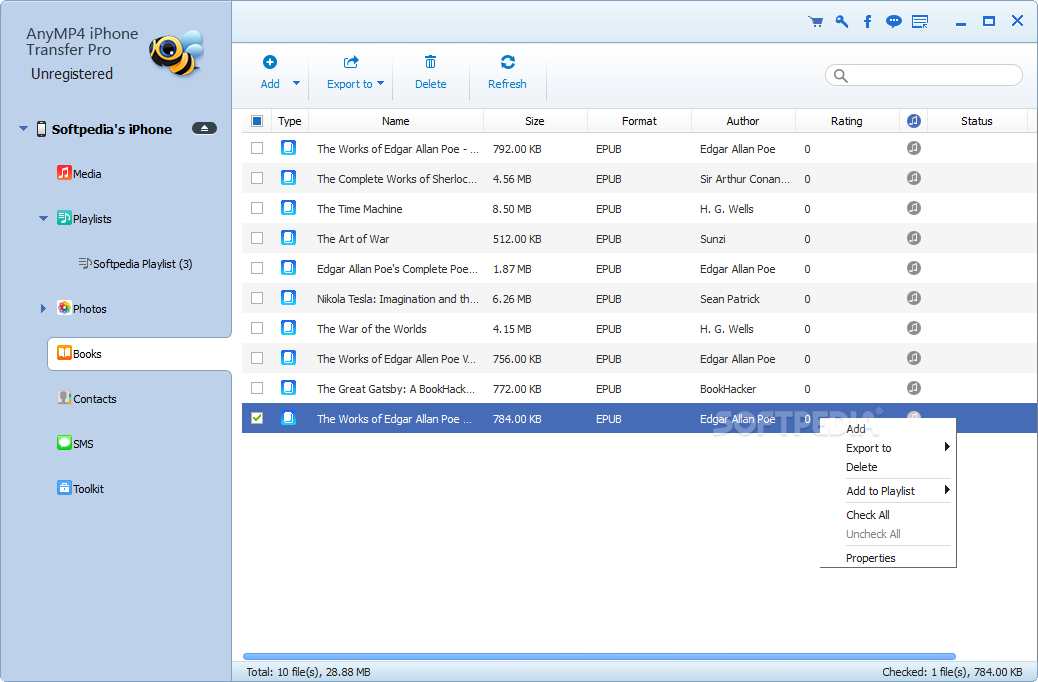Sort by the Size column header

pos(535,121)
